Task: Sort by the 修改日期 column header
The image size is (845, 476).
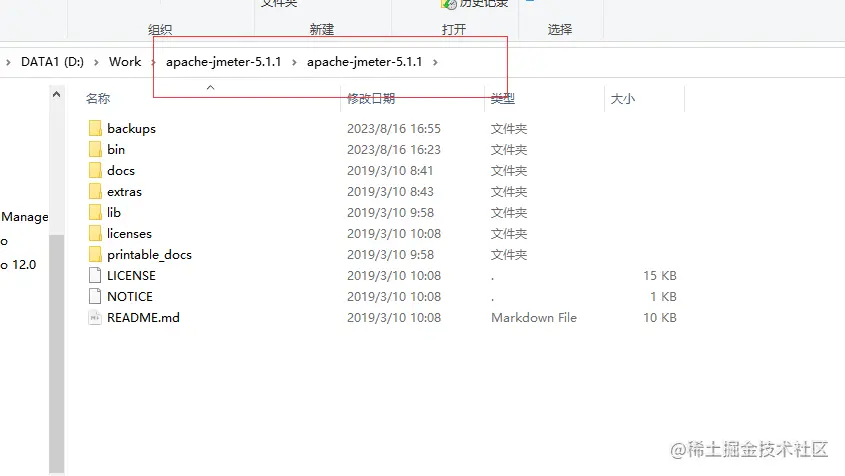Action: [371, 99]
